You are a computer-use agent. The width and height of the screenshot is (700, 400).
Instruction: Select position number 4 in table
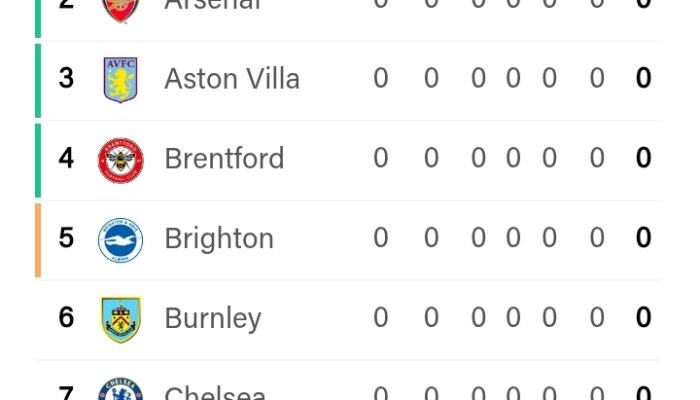[x=66, y=158]
